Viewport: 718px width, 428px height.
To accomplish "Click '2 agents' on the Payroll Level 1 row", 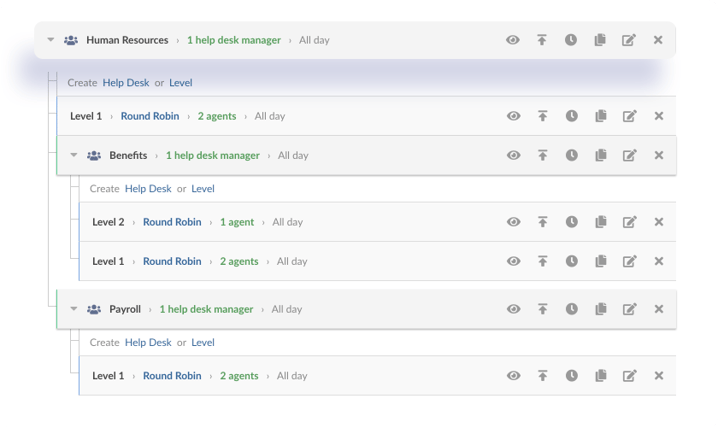I will [239, 376].
